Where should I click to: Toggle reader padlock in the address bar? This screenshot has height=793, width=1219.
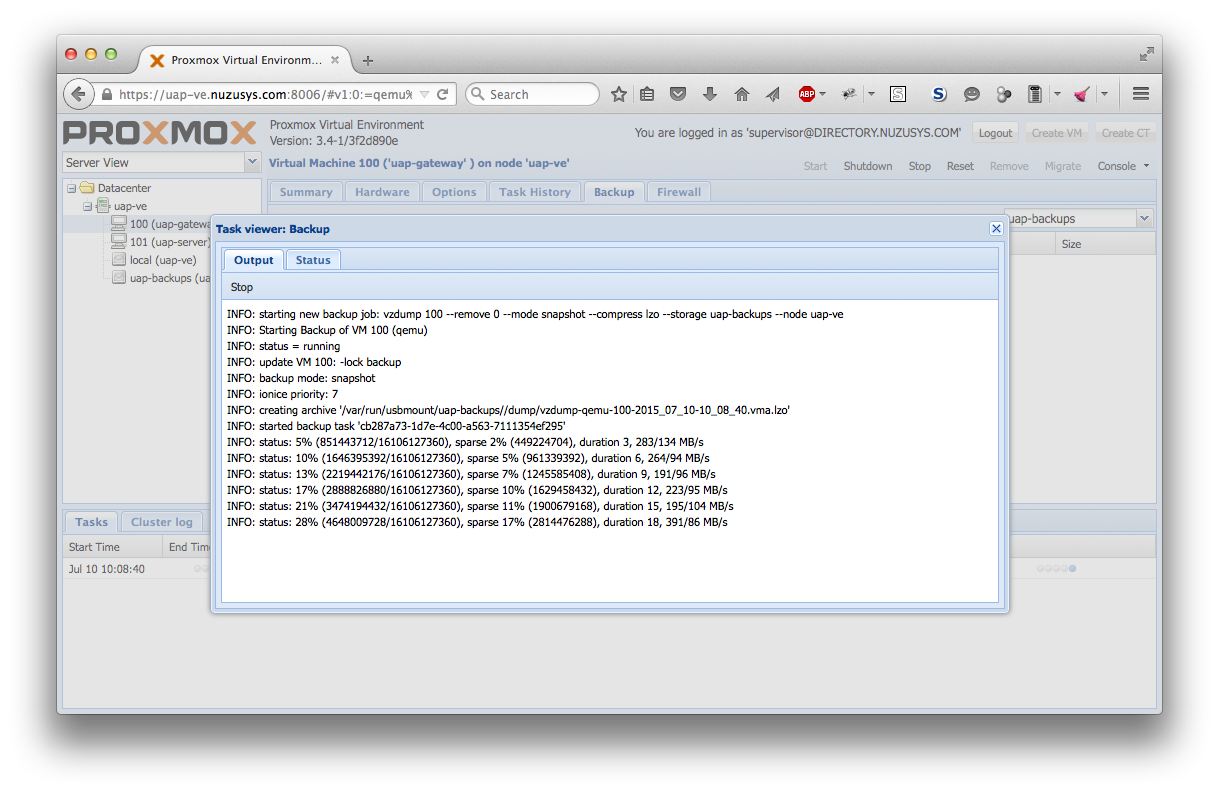[x=107, y=93]
